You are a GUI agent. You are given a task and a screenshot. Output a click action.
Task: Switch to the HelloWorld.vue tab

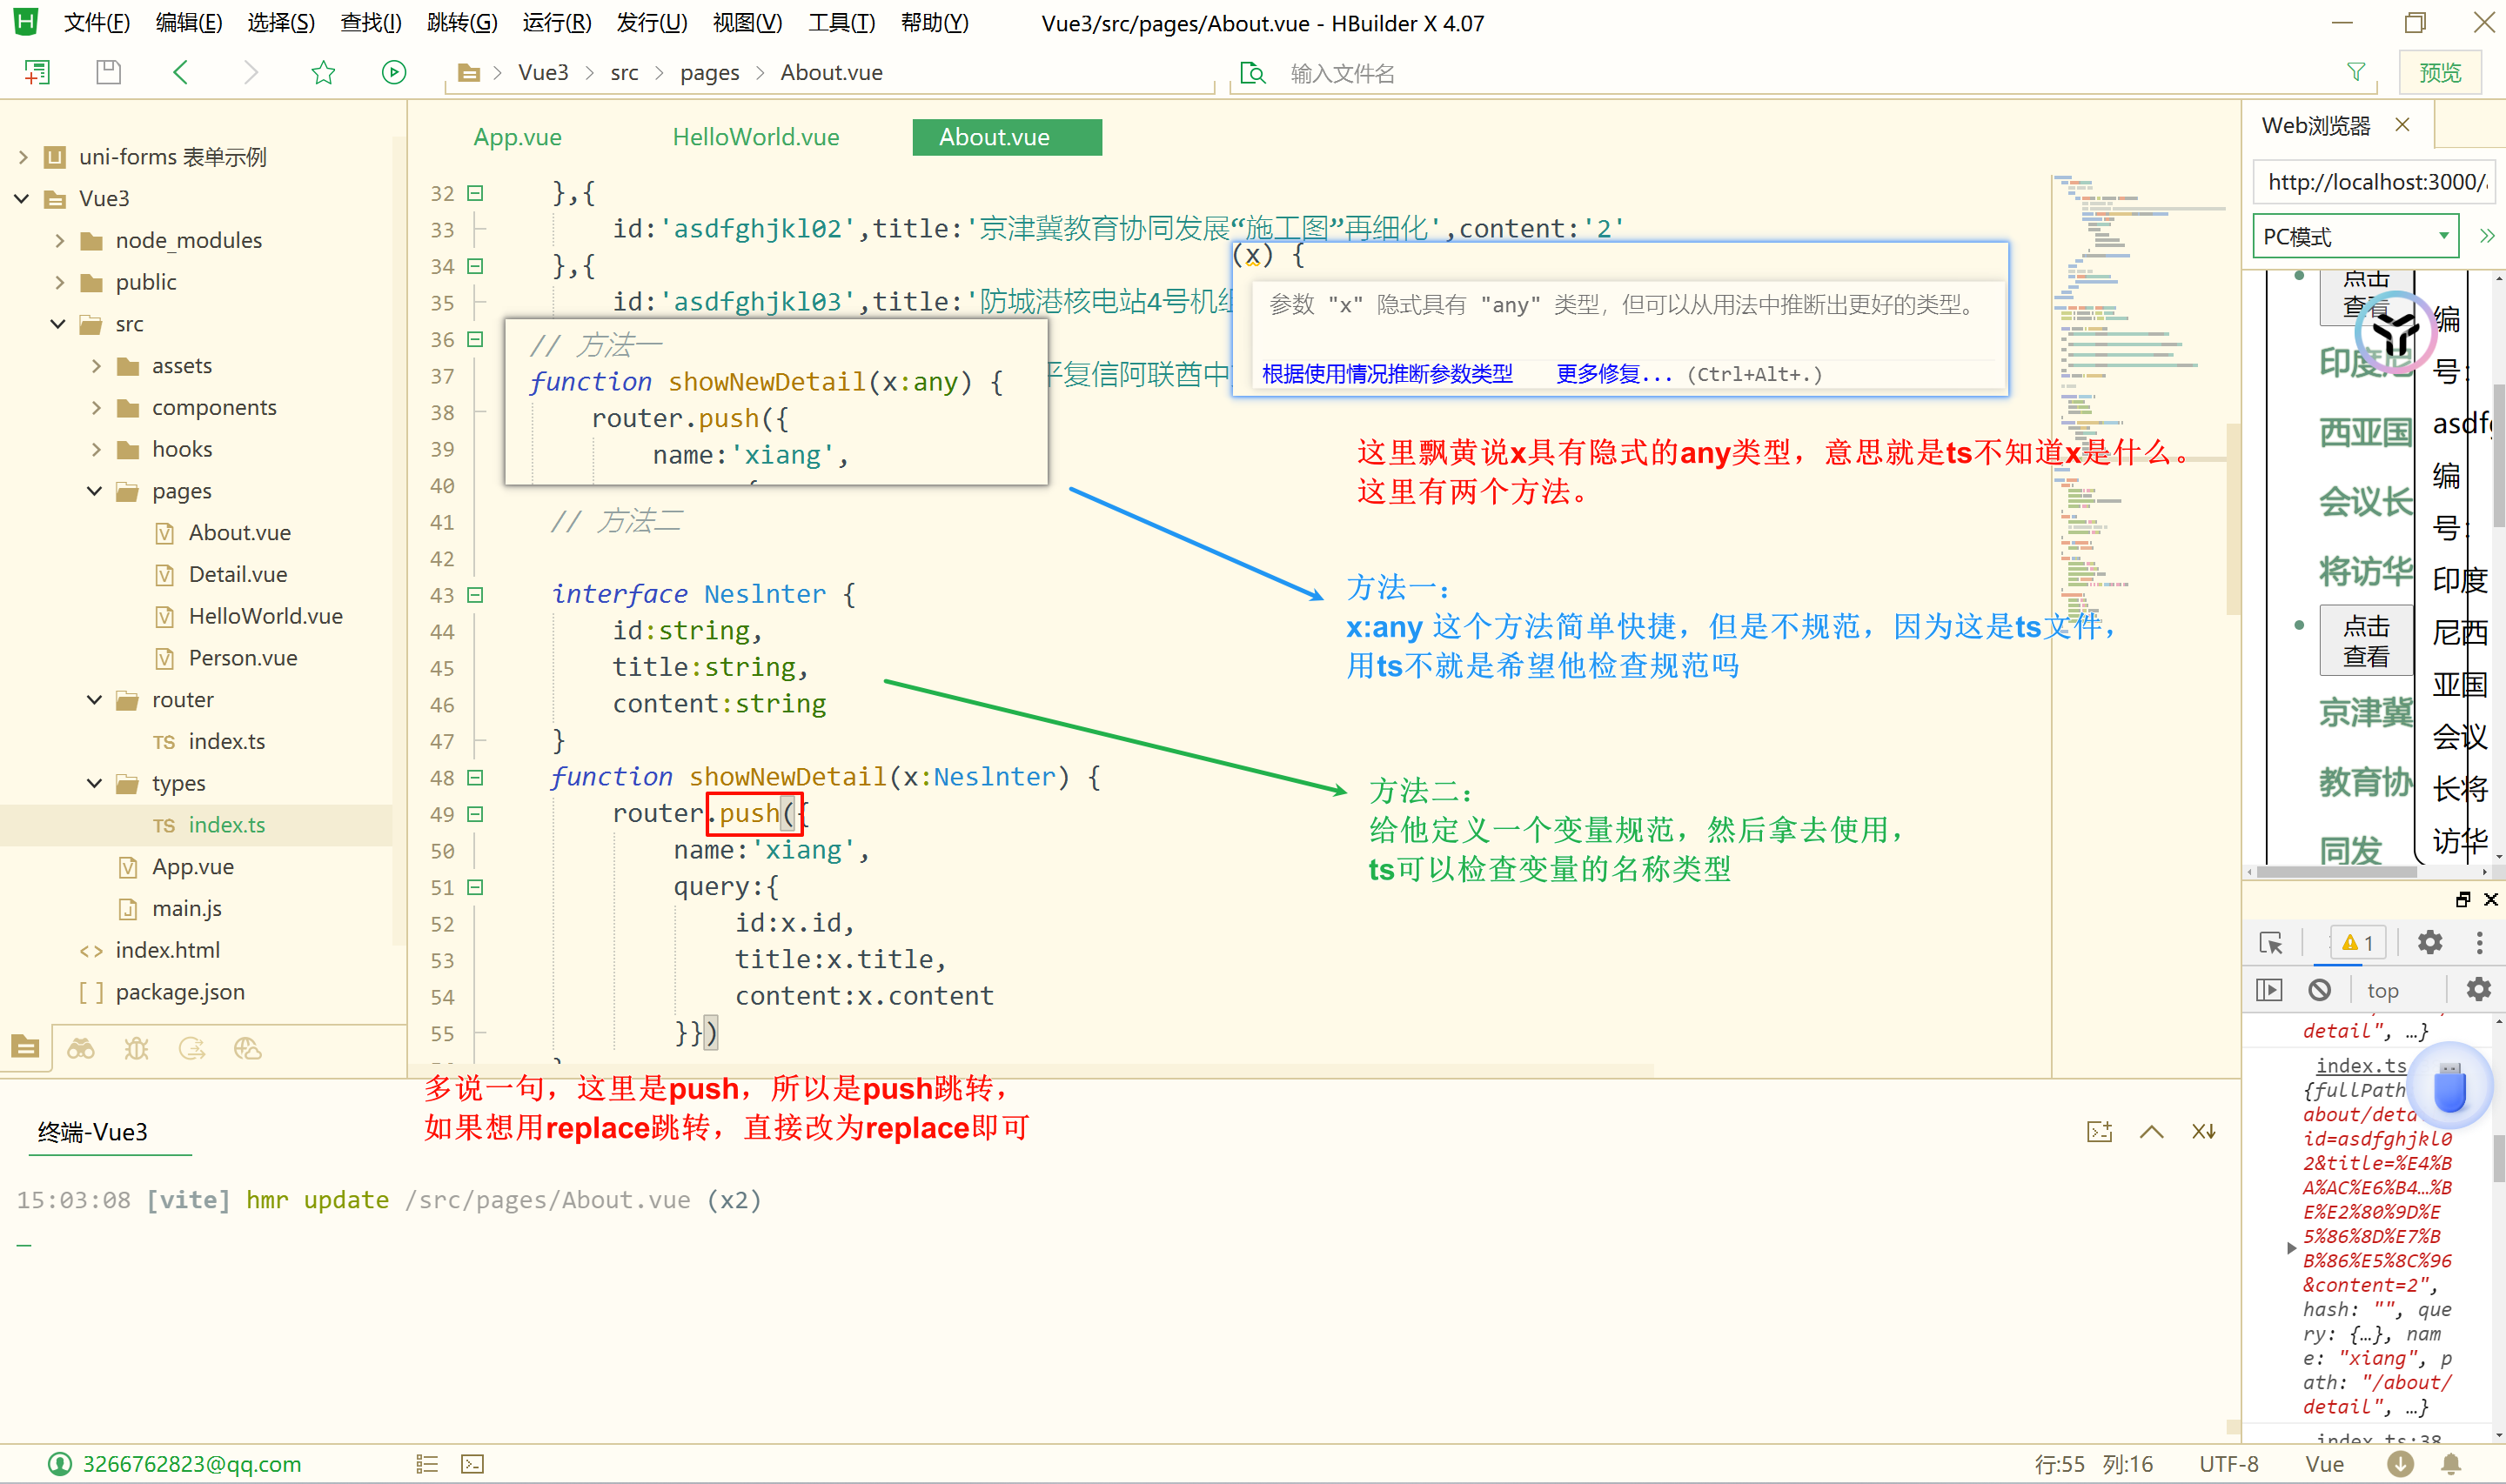tap(755, 137)
